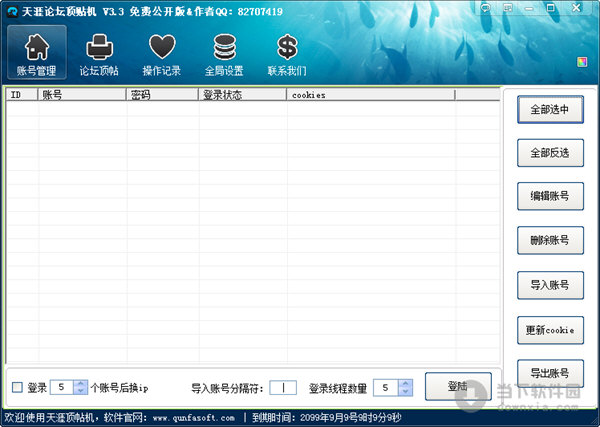The width and height of the screenshot is (600, 427).
Task: Click the ID column header
Action: (x=22, y=95)
